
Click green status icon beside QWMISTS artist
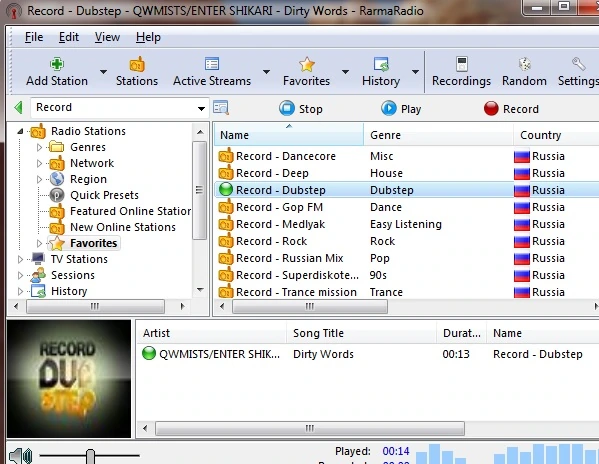(149, 353)
